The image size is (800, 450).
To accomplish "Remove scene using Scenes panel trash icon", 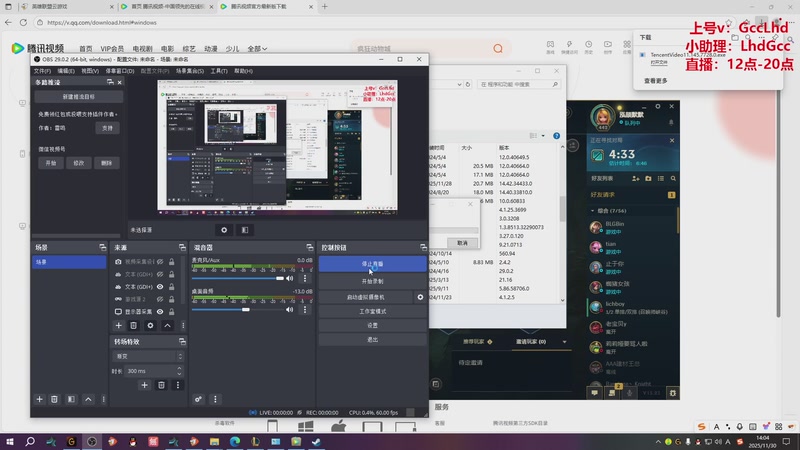I will tap(54, 399).
